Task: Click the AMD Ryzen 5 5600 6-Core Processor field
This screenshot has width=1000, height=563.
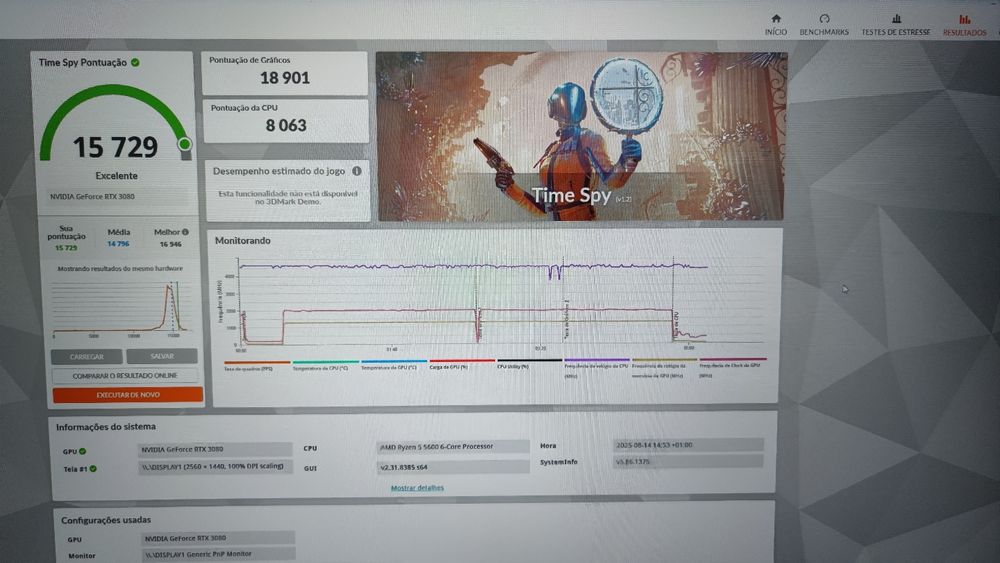Action: point(453,447)
